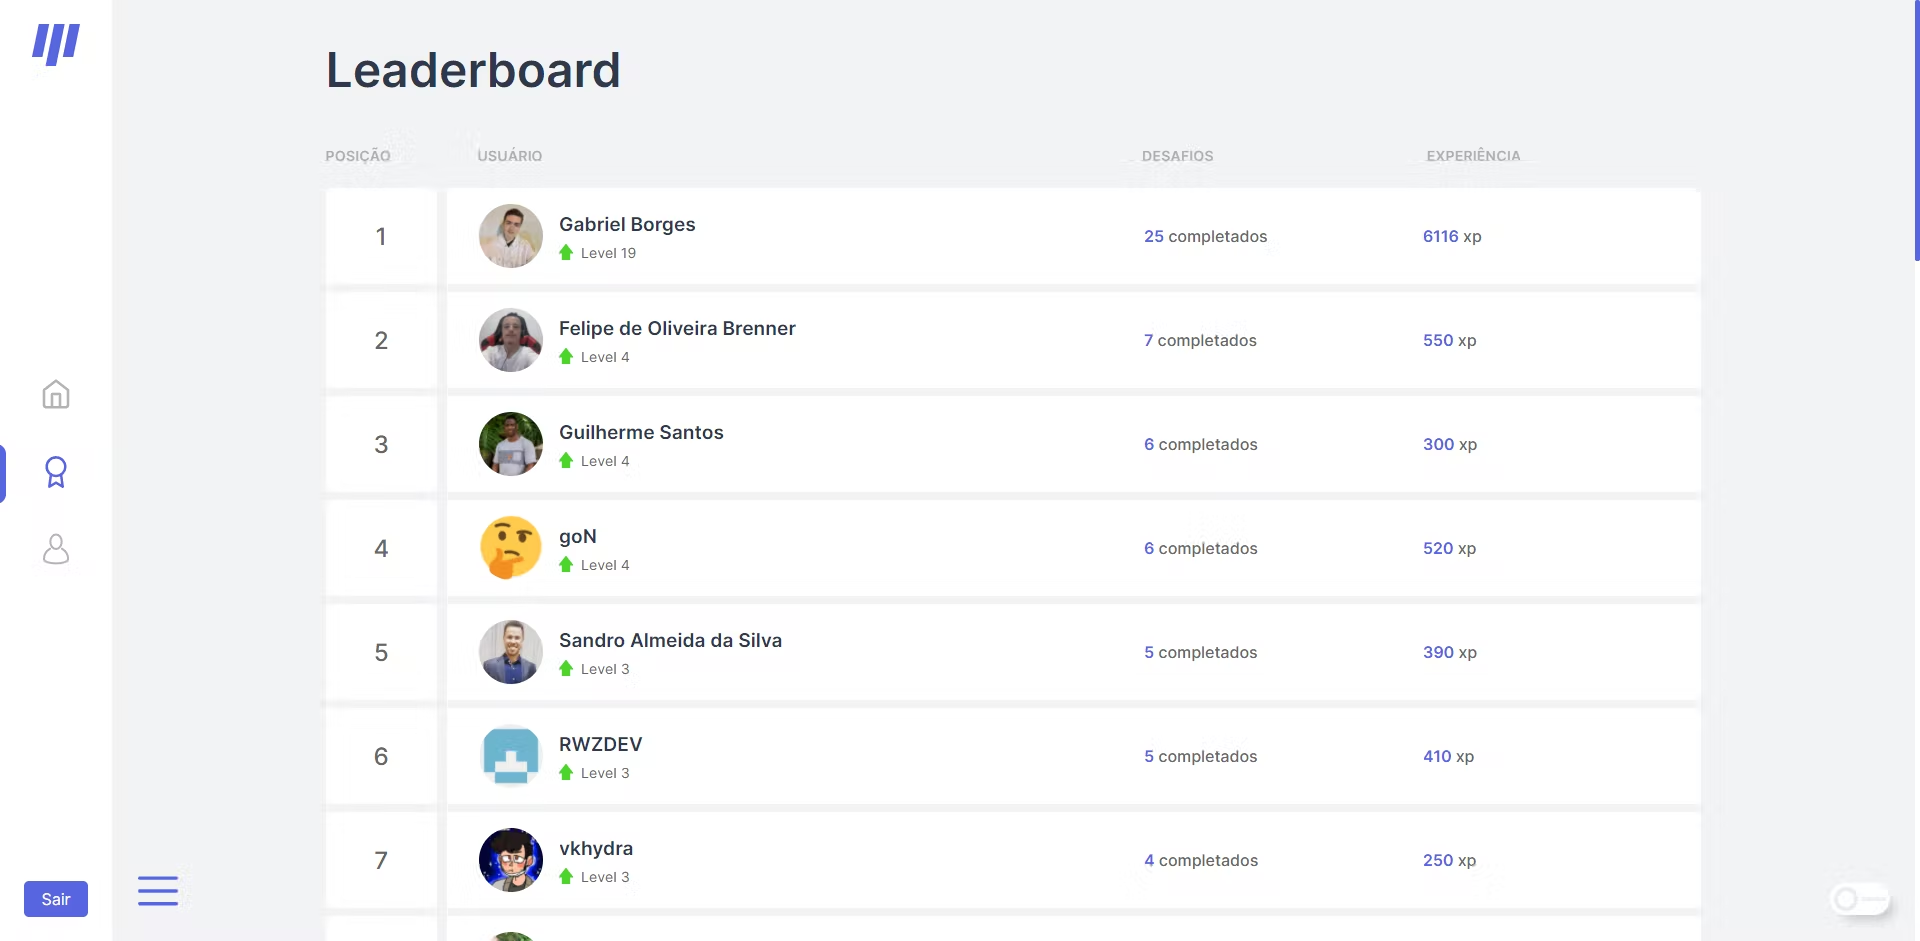Click Guilherme Santos' profile photo
1920x941 pixels.
tap(511, 444)
